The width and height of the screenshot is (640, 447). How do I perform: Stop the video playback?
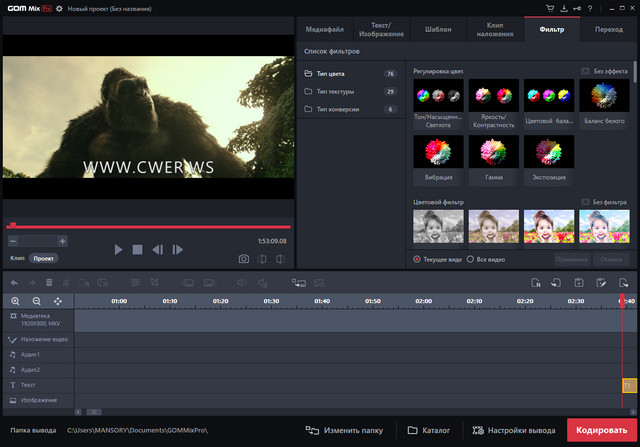pos(138,249)
